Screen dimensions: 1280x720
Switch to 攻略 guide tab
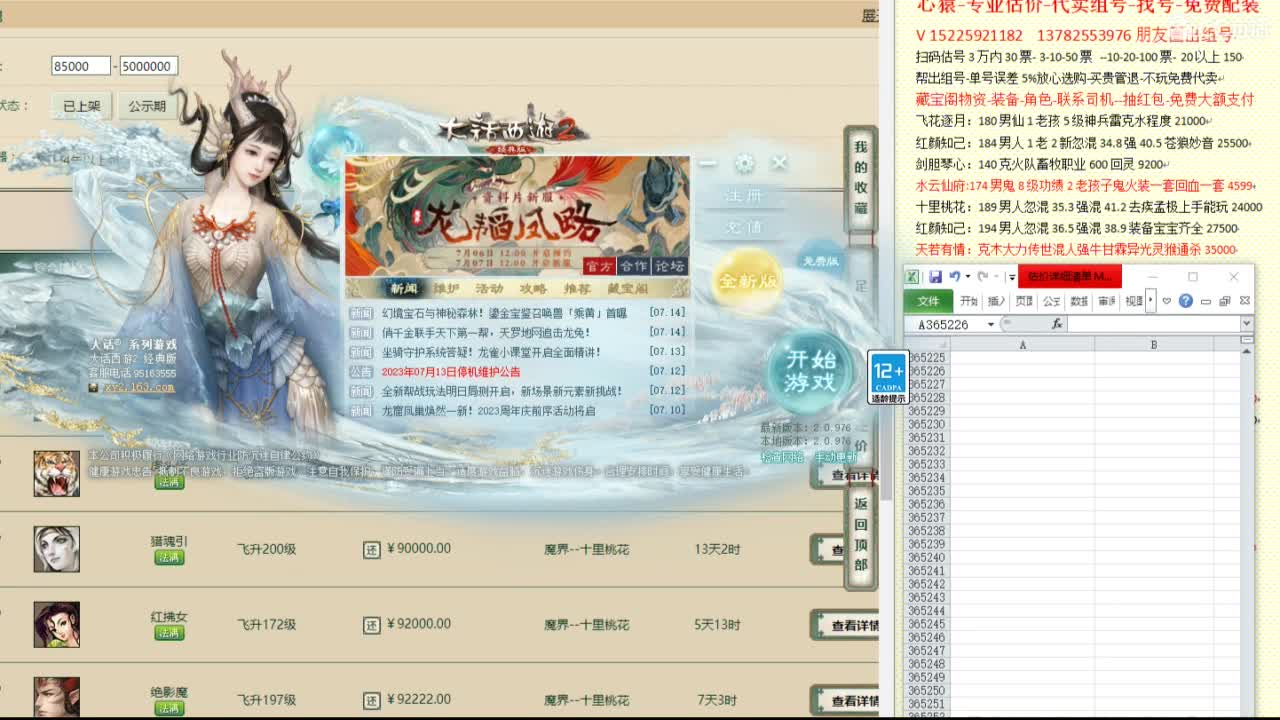[x=533, y=289]
